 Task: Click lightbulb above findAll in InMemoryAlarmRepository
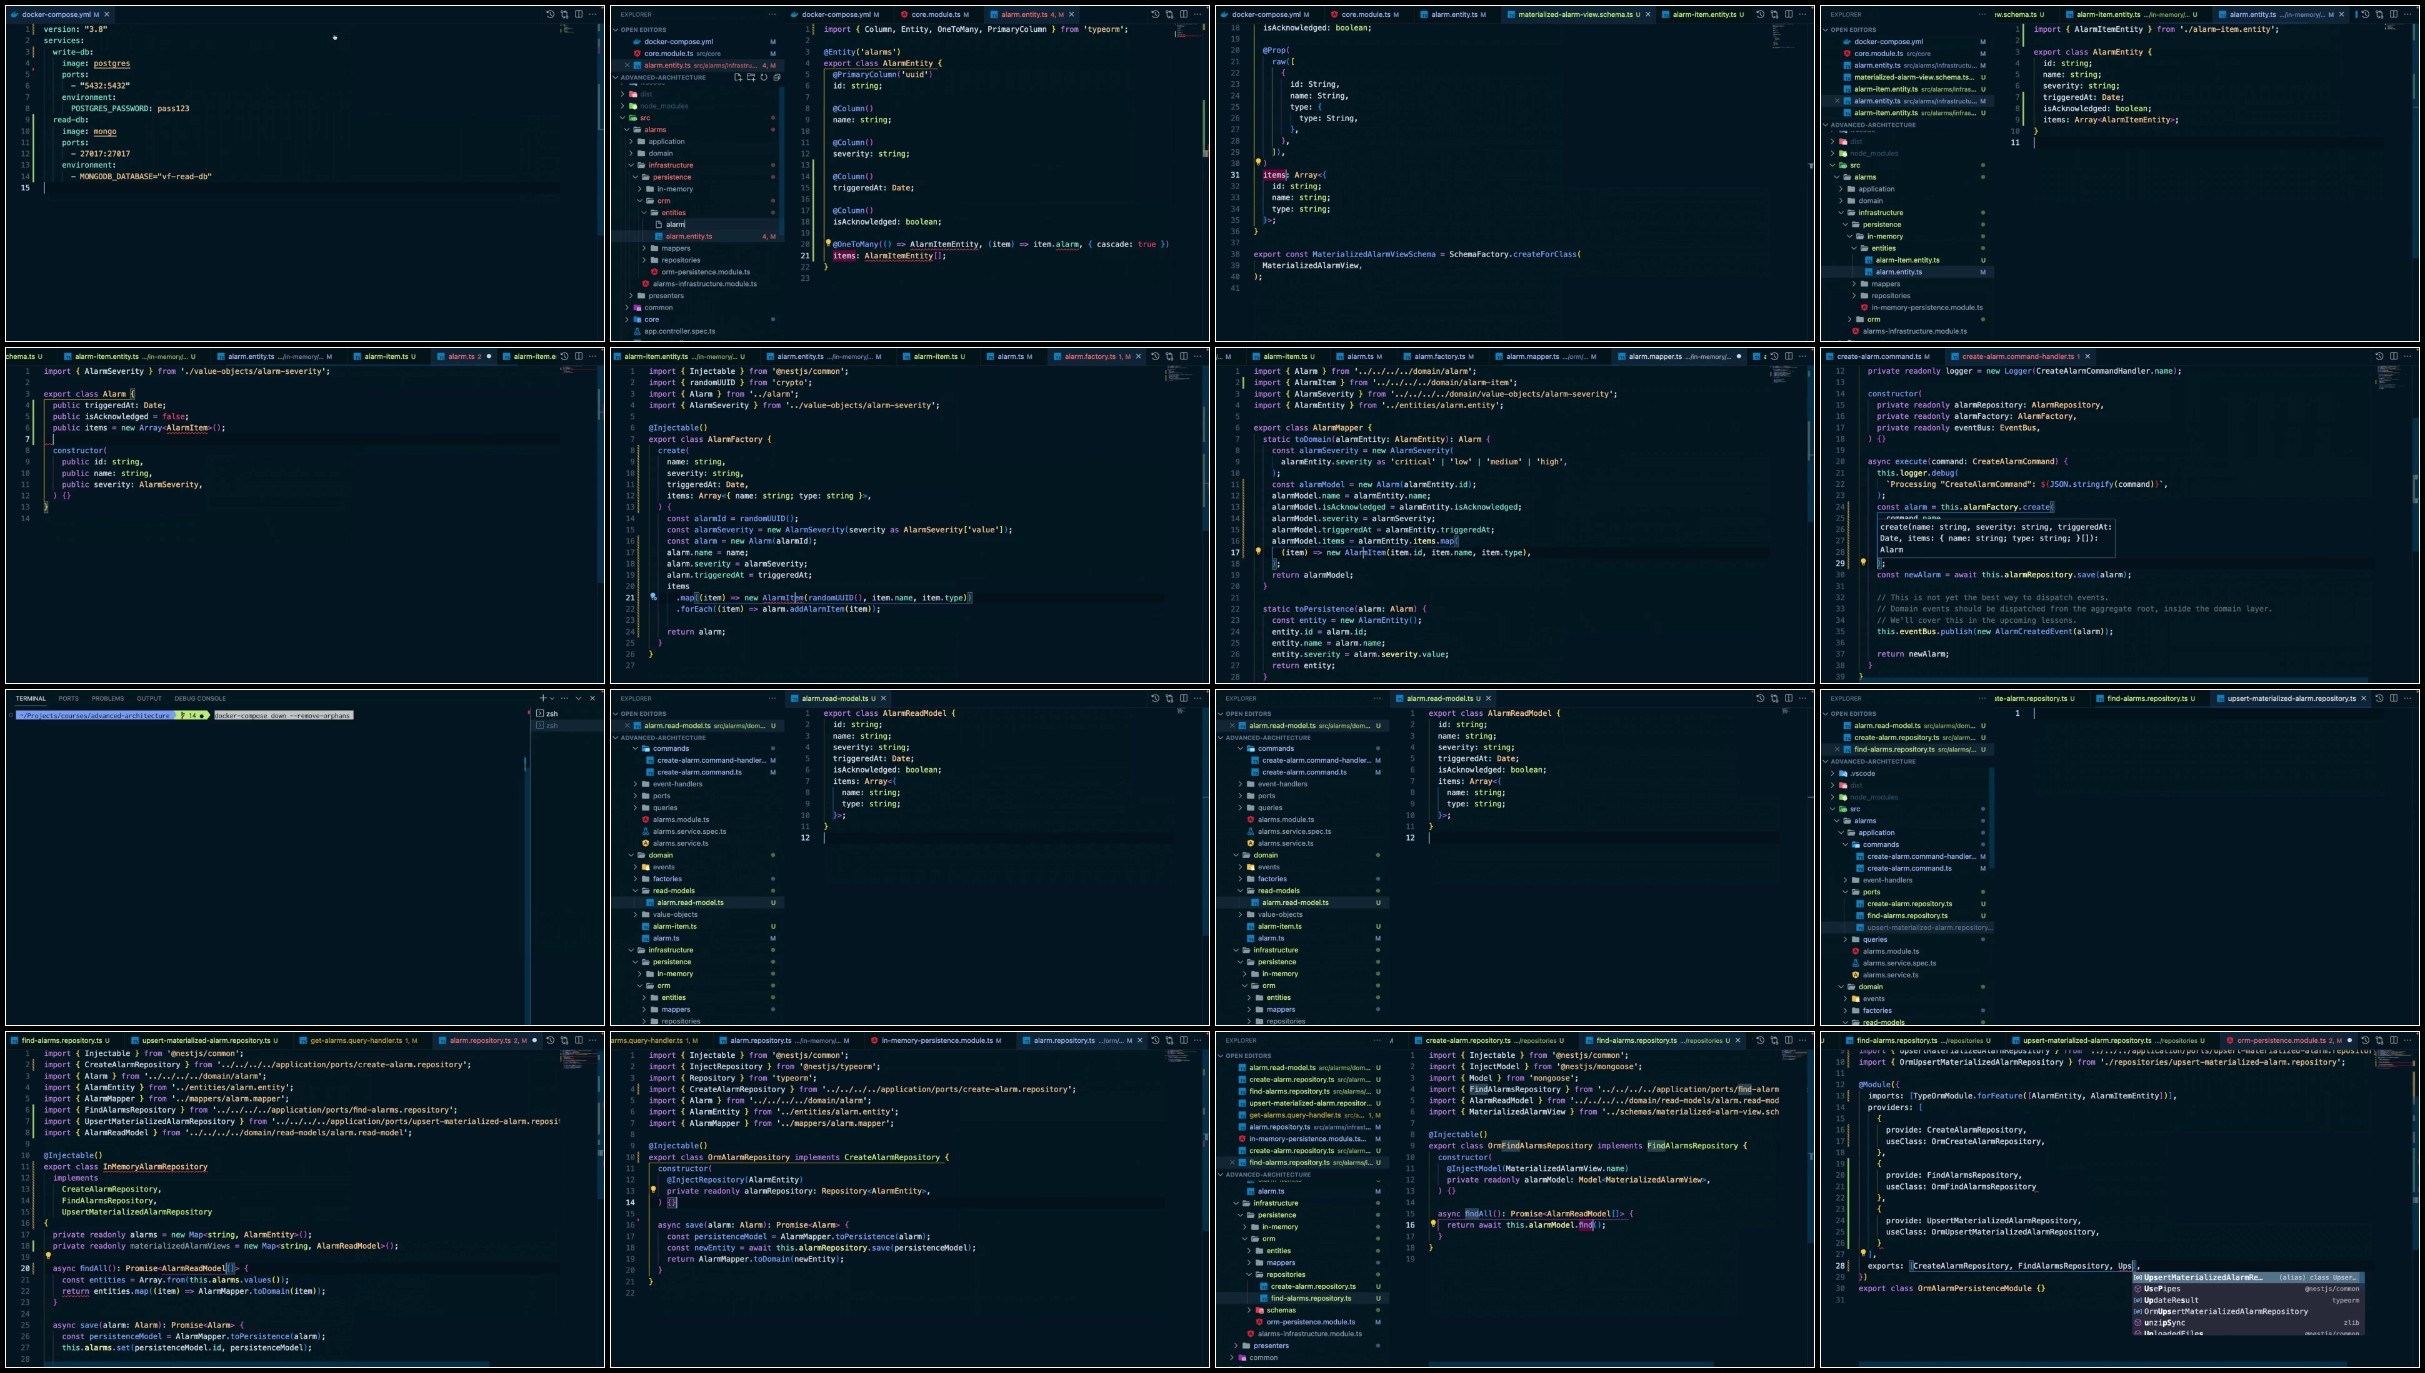tap(48, 1257)
